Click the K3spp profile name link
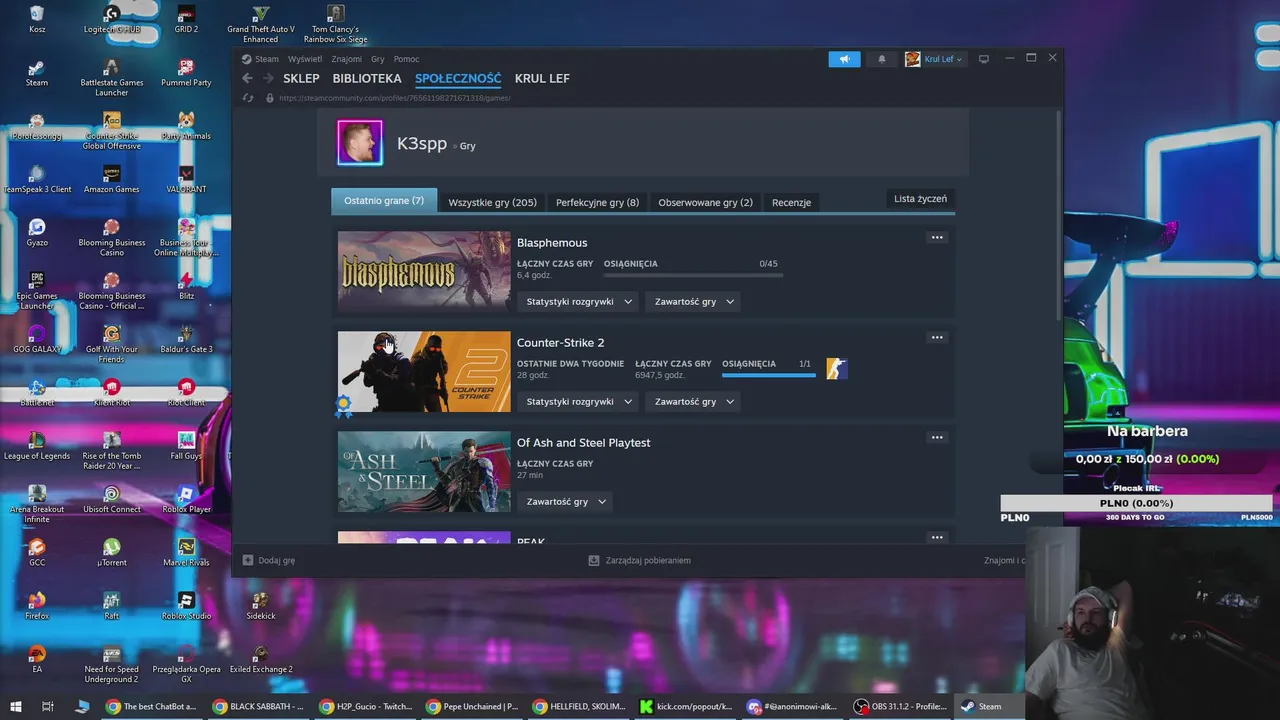Screen dimensions: 1280x720 coord(422,143)
